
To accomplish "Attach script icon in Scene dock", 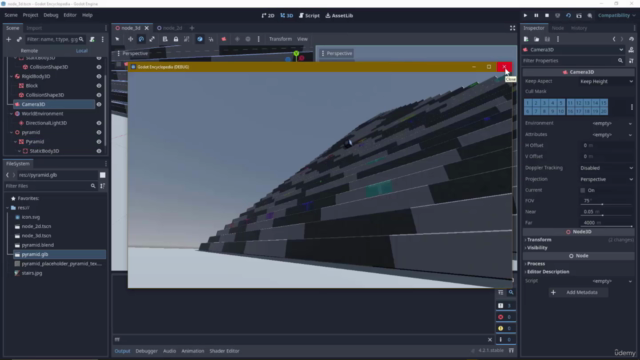I will (92, 40).
